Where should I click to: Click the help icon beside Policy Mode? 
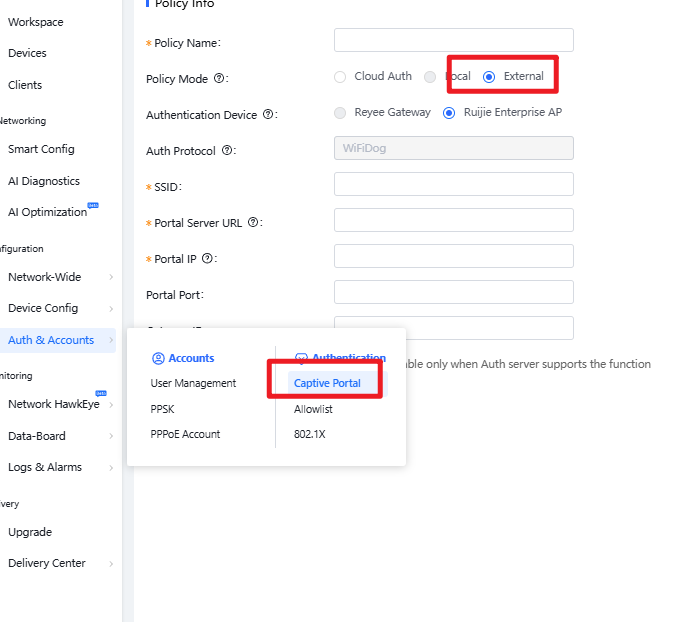pos(220,78)
